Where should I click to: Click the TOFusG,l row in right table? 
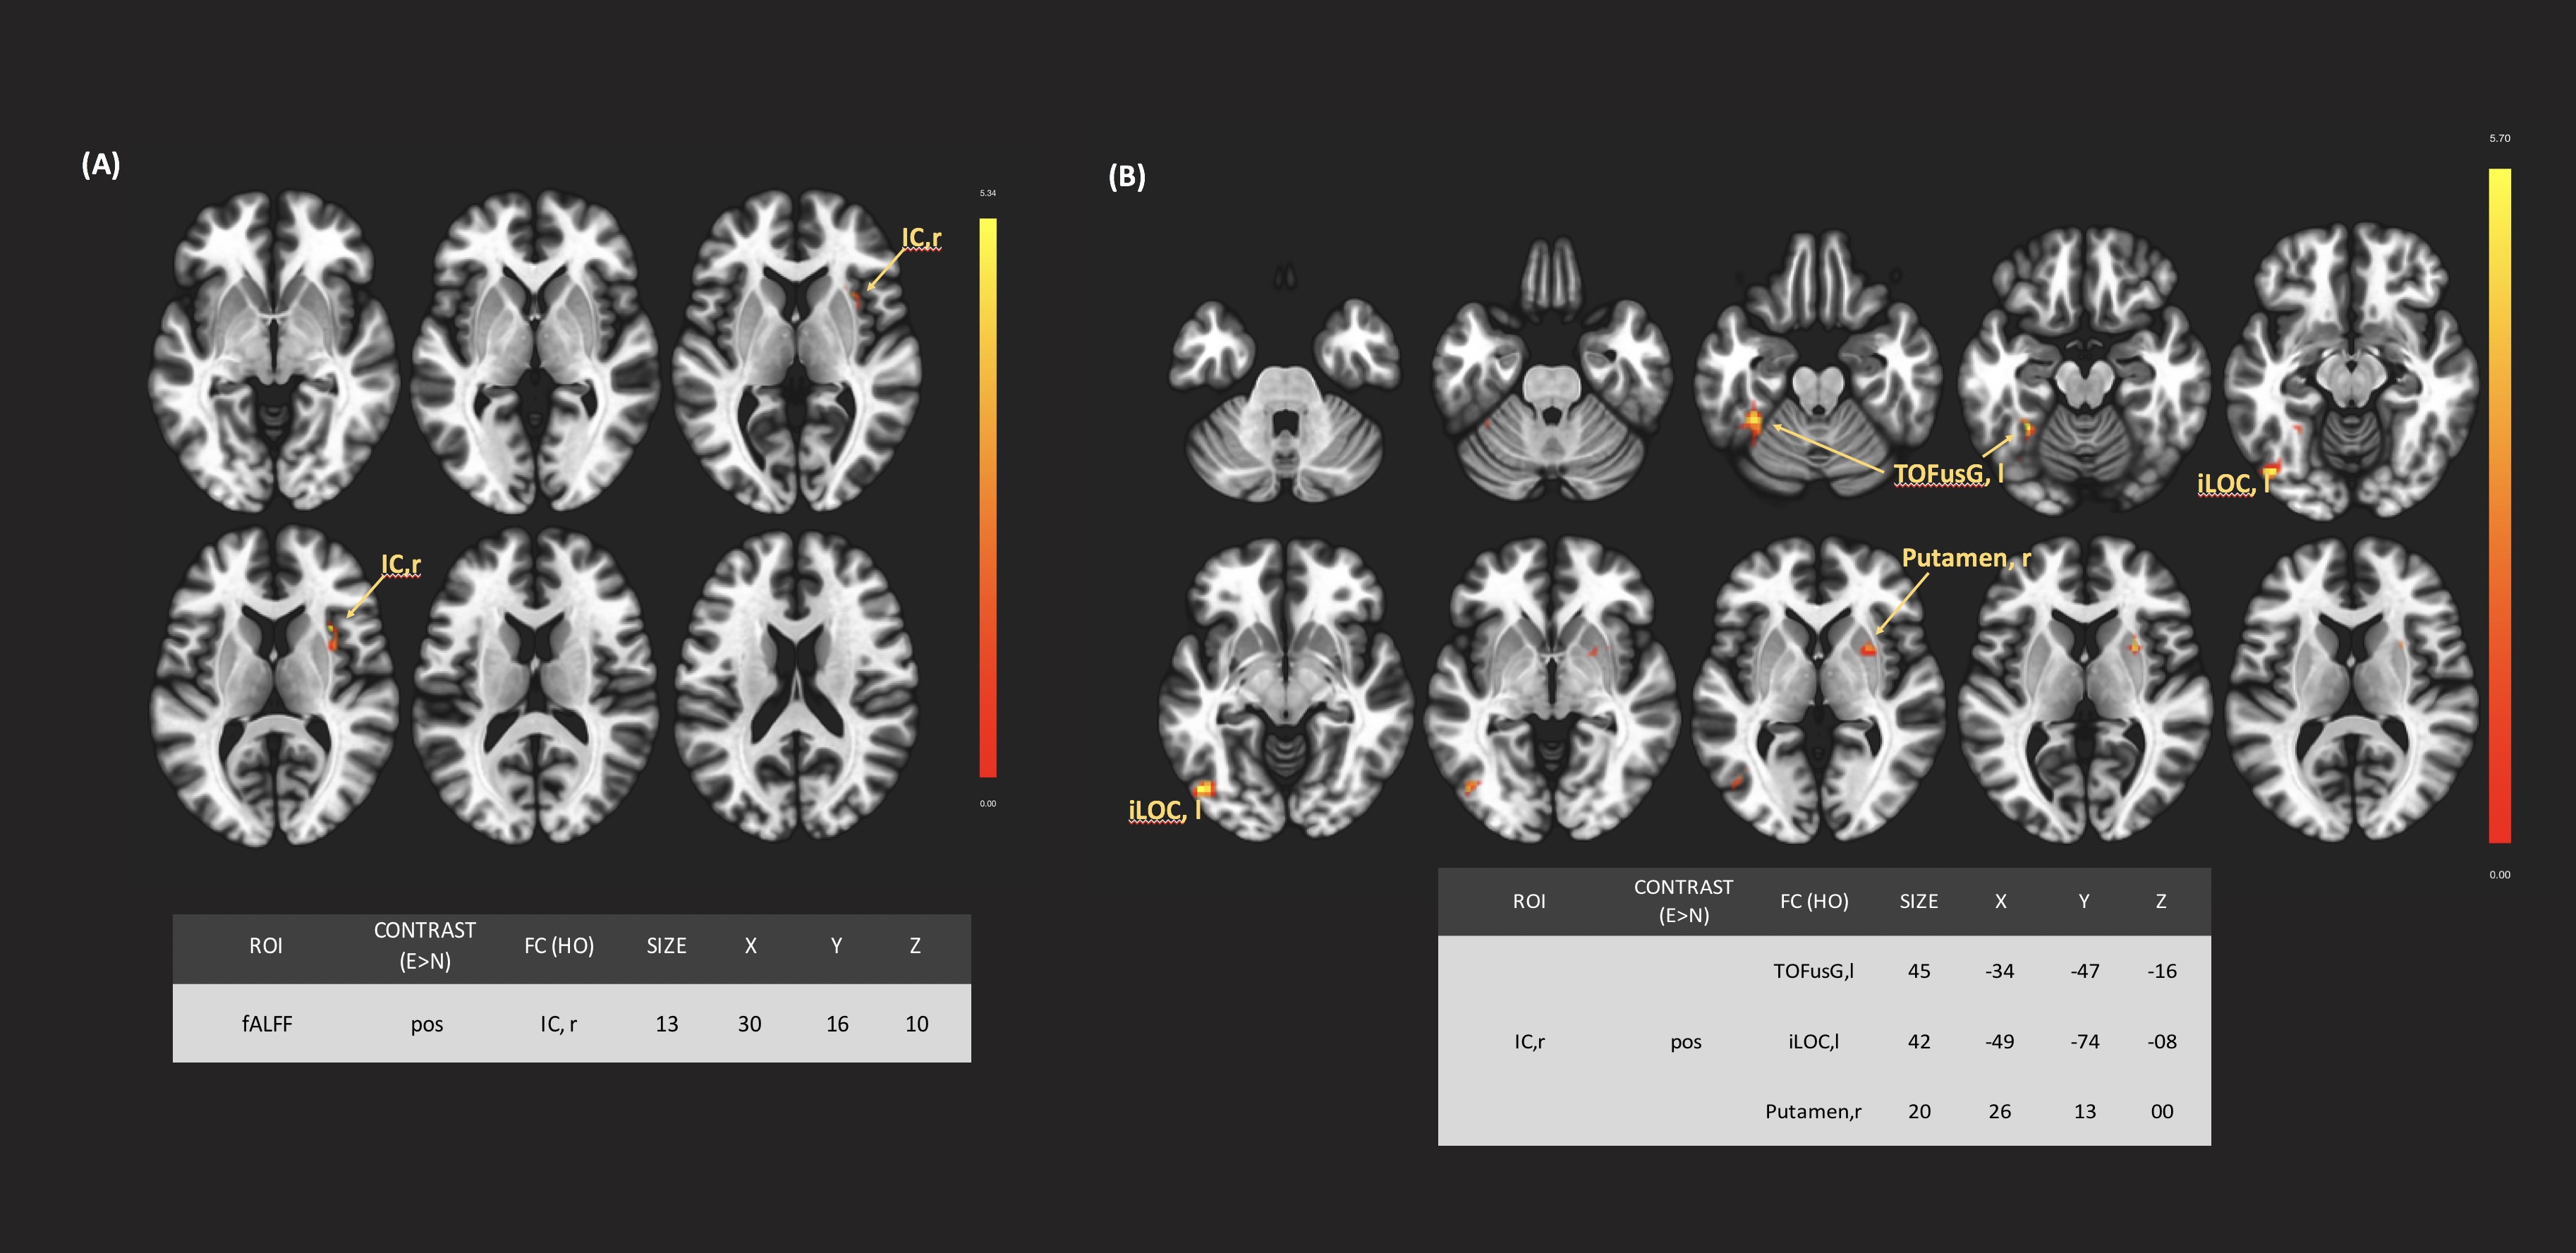click(1813, 971)
